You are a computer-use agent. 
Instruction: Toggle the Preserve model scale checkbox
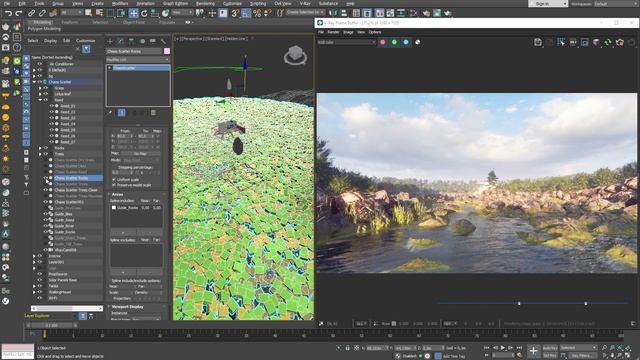coord(114,185)
